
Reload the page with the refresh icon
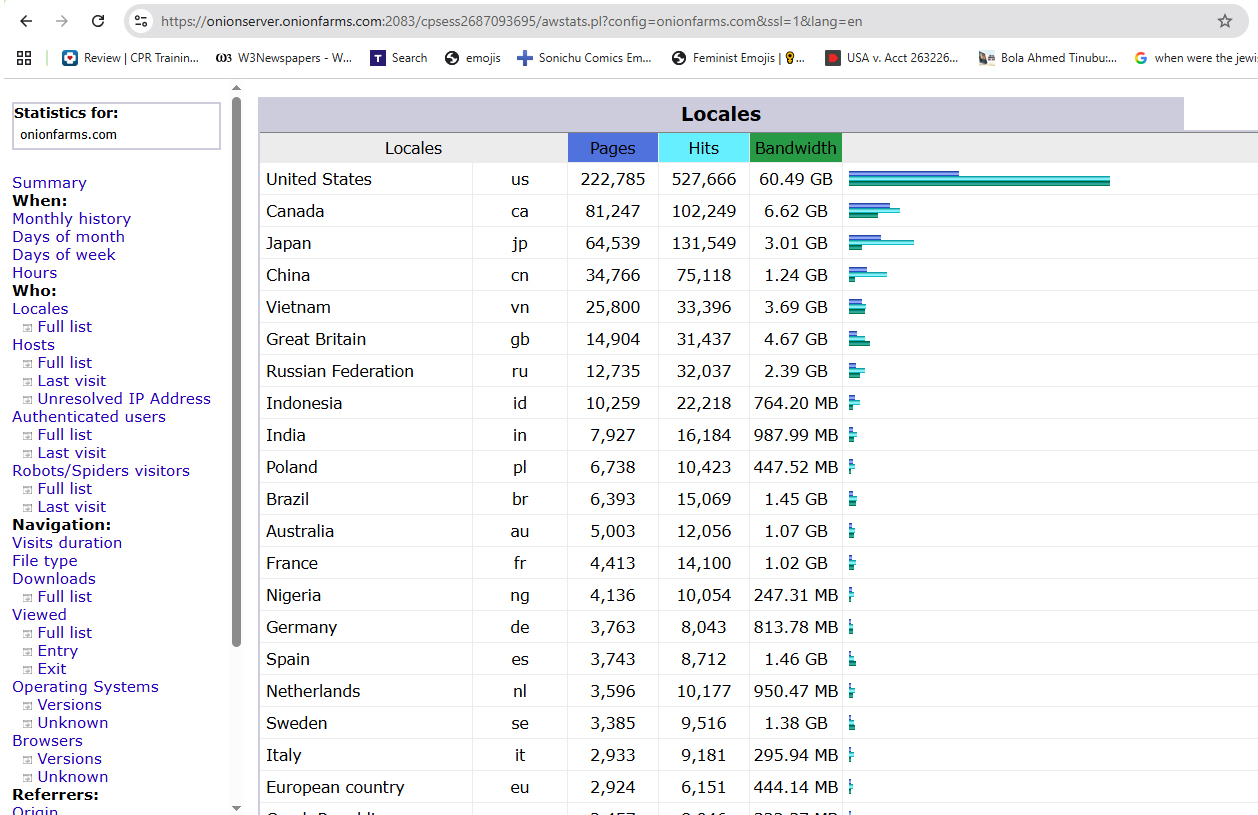point(98,21)
